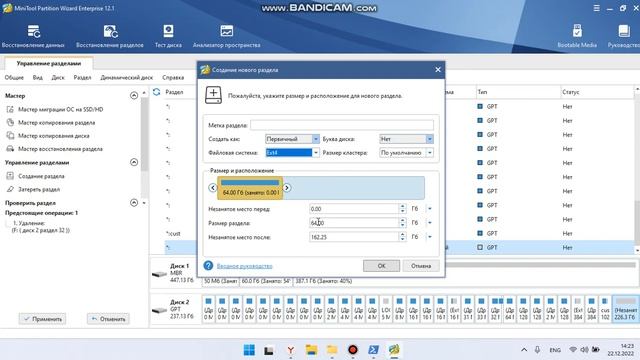Click MiniTool Partition Wizard taskbar icon
The image size is (640, 360).
coord(394,350)
